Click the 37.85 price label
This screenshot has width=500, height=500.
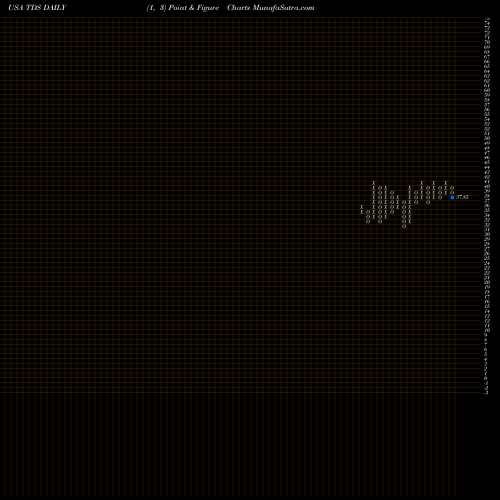462,197
